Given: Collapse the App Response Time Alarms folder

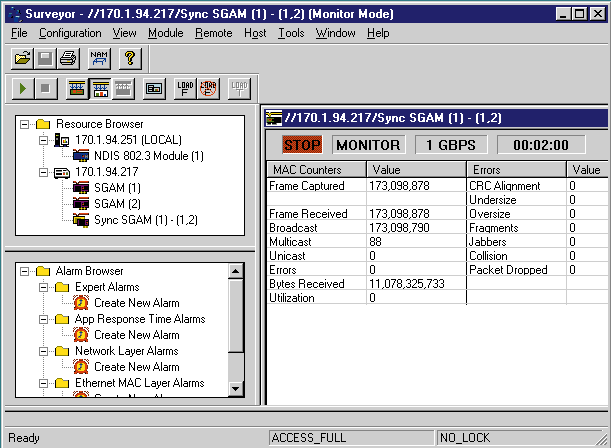Looking at the screenshot, I should pos(44,319).
